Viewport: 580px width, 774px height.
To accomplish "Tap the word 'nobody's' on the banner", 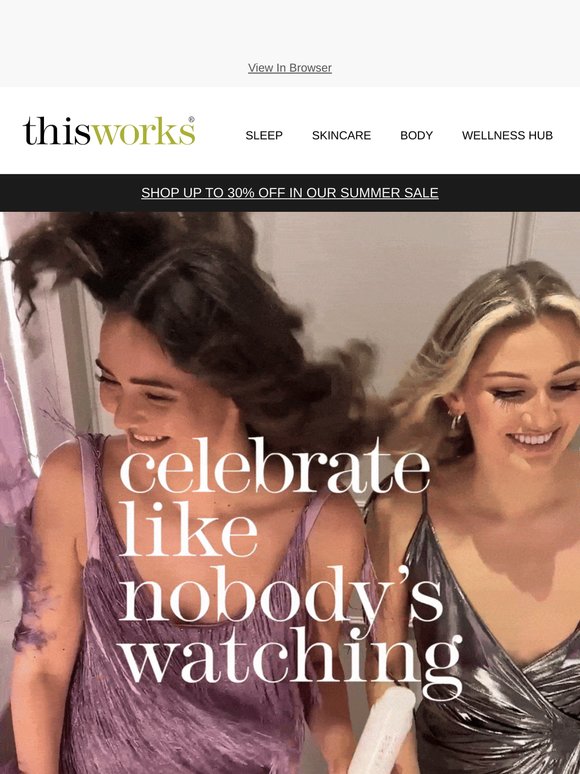I will [281, 594].
